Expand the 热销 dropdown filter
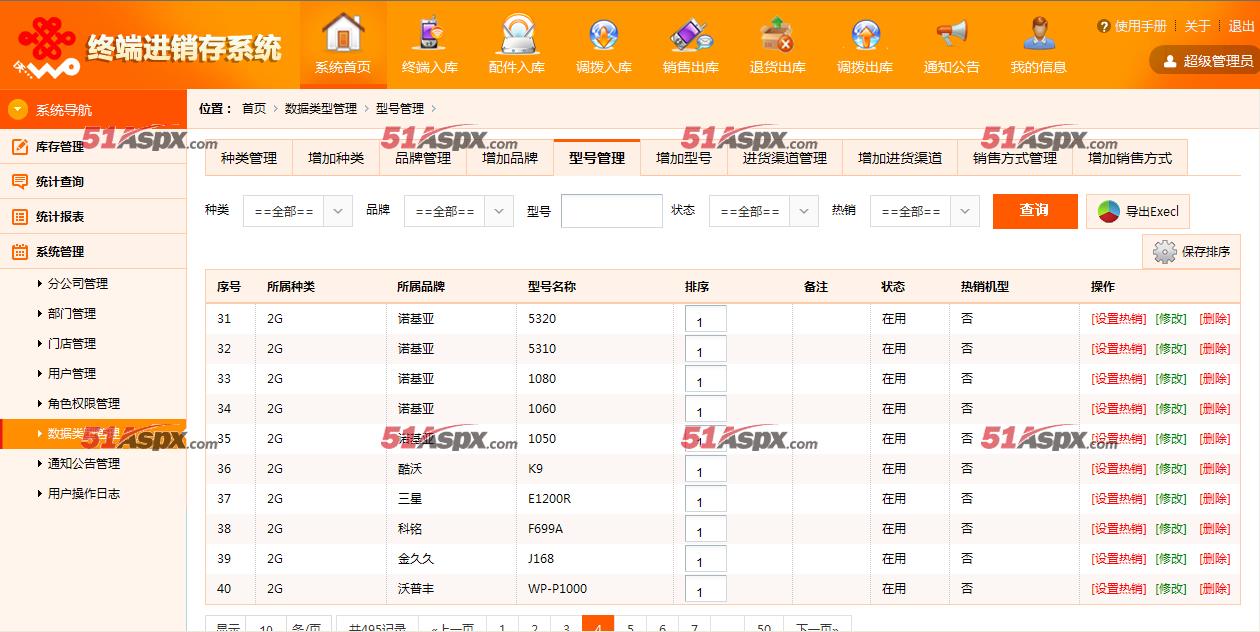This screenshot has height=632, width=1260. pyautogui.click(x=924, y=211)
